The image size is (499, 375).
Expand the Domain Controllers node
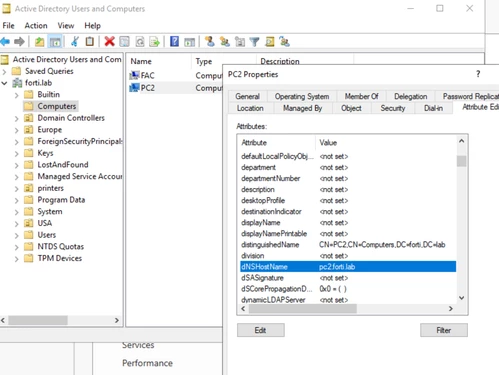pos(17,118)
